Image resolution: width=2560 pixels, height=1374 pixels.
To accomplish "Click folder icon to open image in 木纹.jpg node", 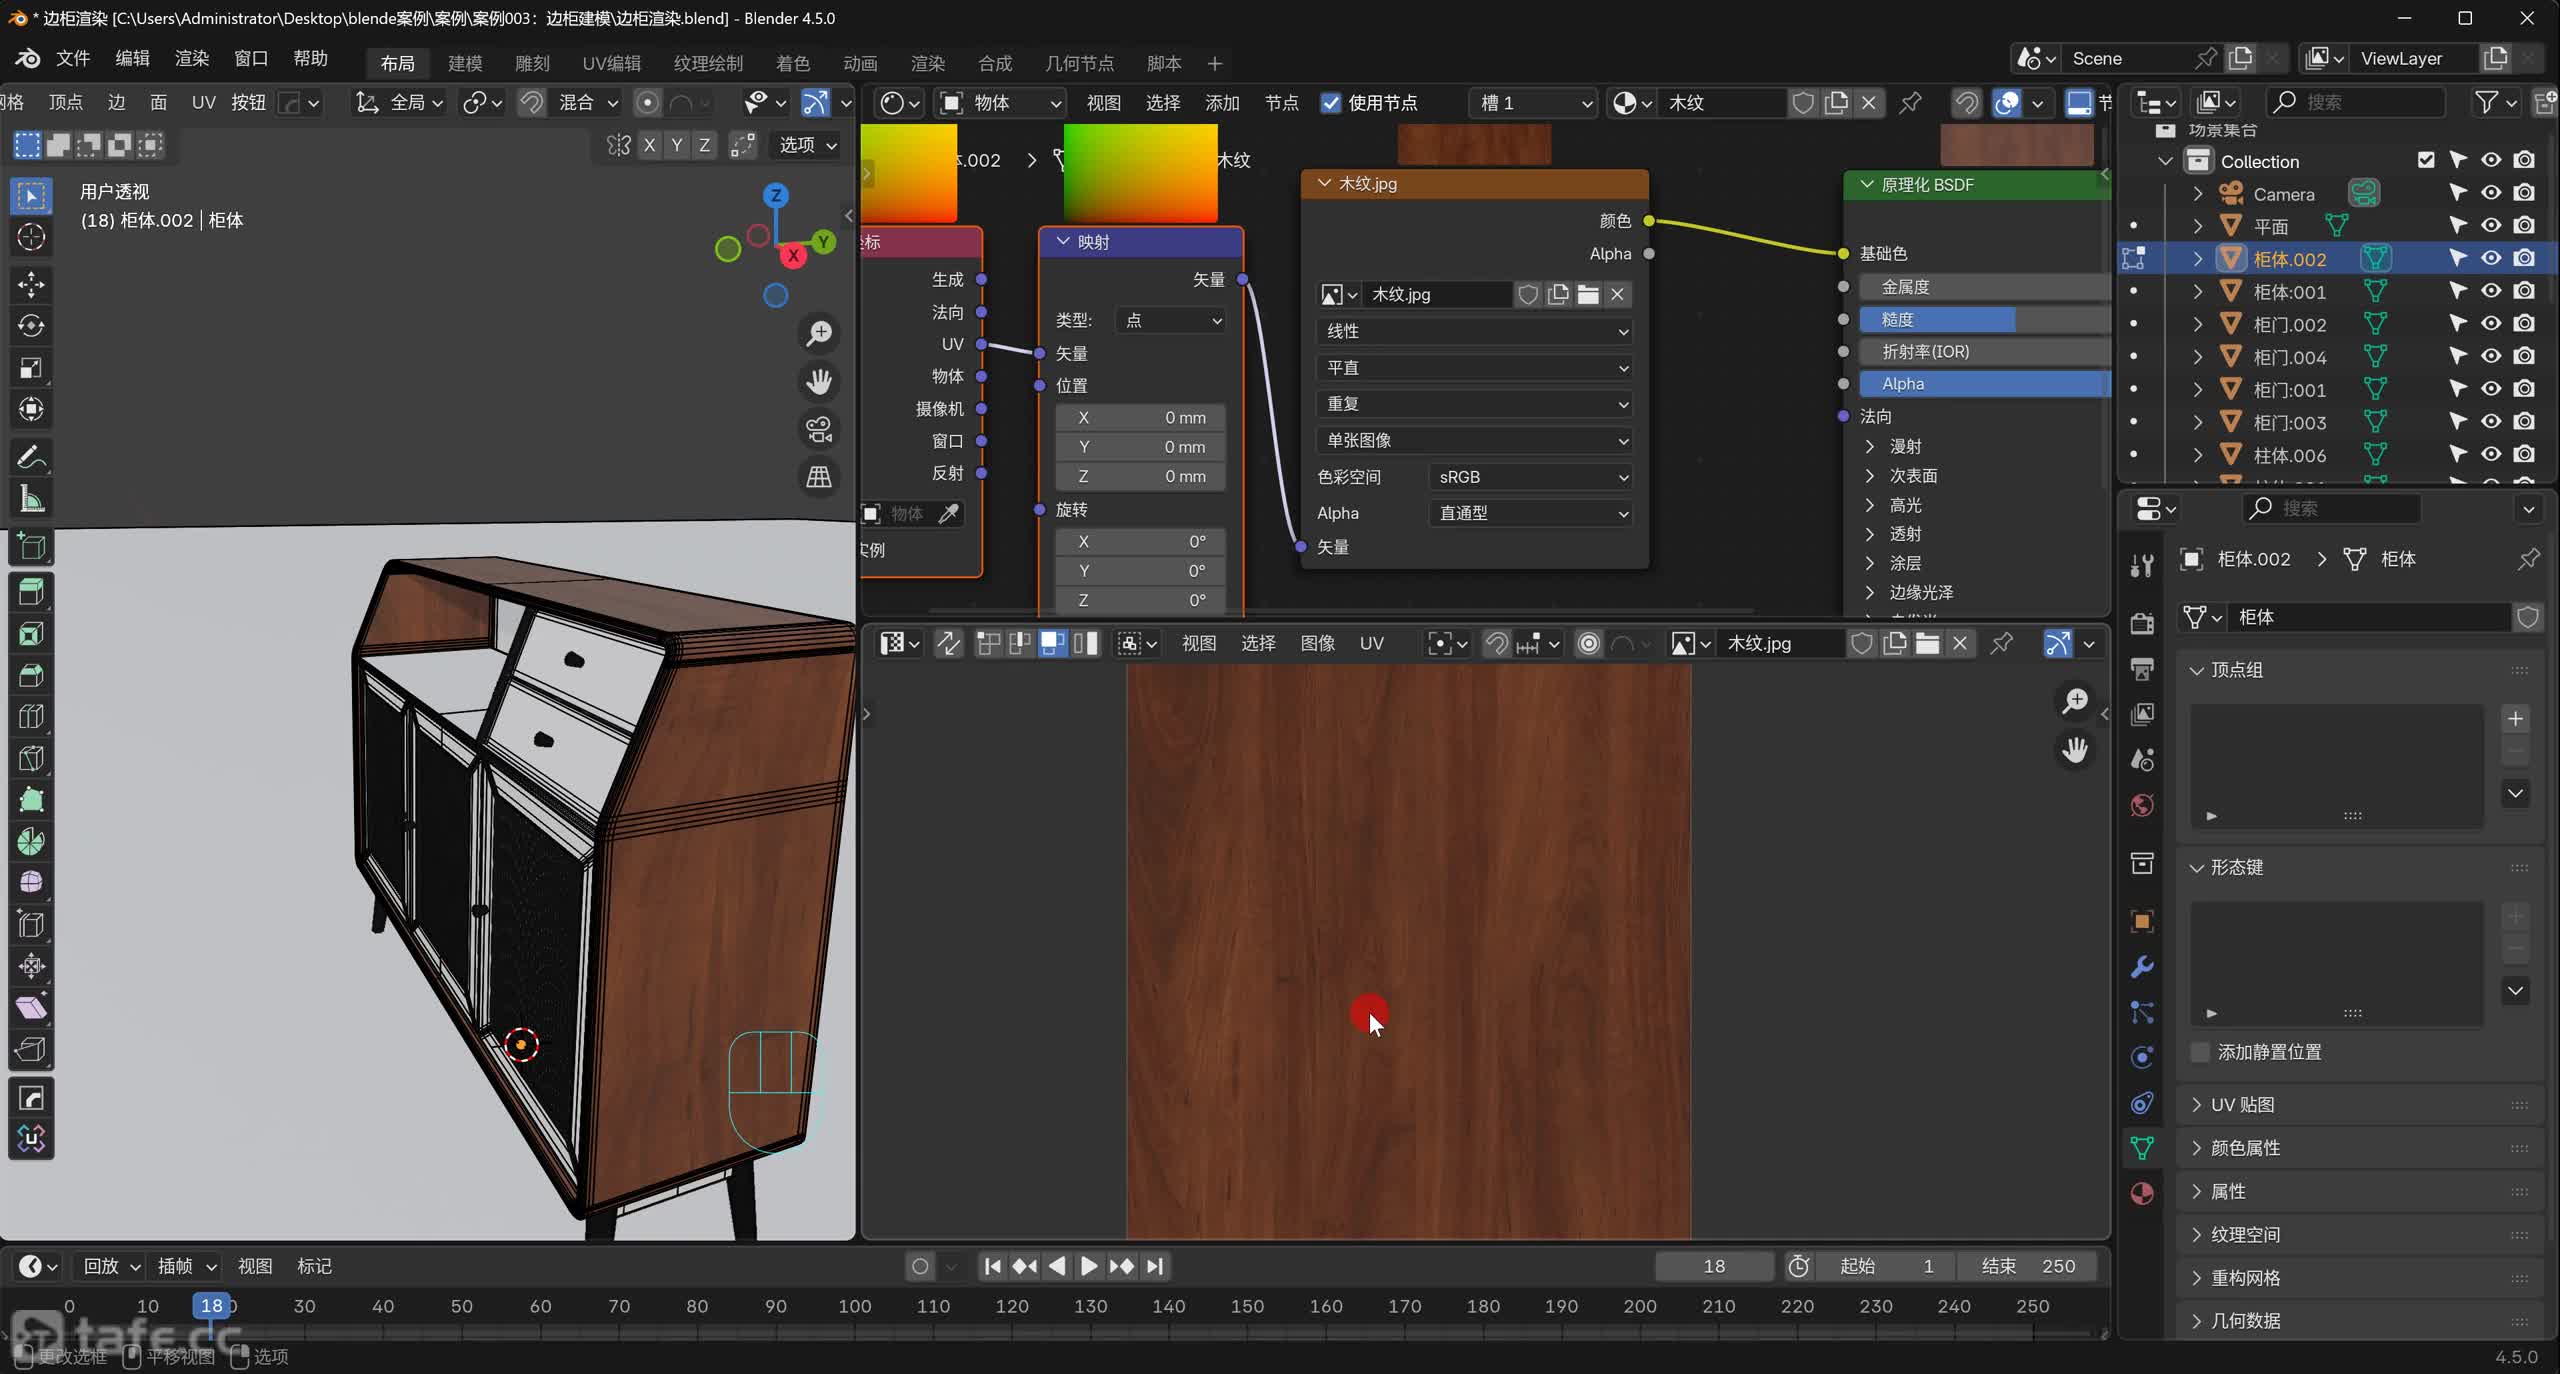I will tap(1588, 294).
